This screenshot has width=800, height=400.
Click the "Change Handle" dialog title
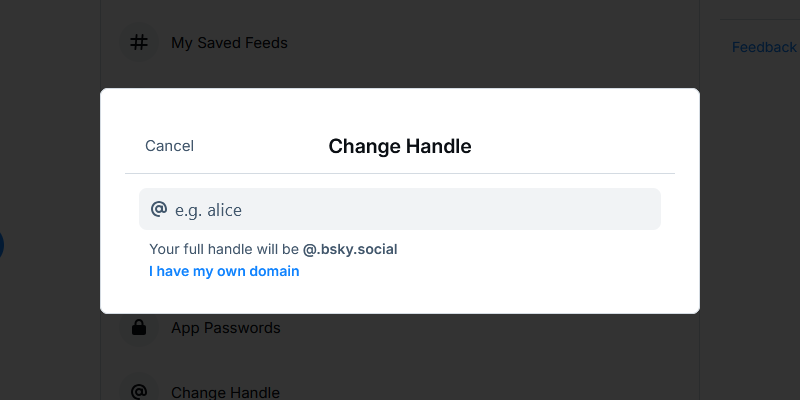point(400,146)
